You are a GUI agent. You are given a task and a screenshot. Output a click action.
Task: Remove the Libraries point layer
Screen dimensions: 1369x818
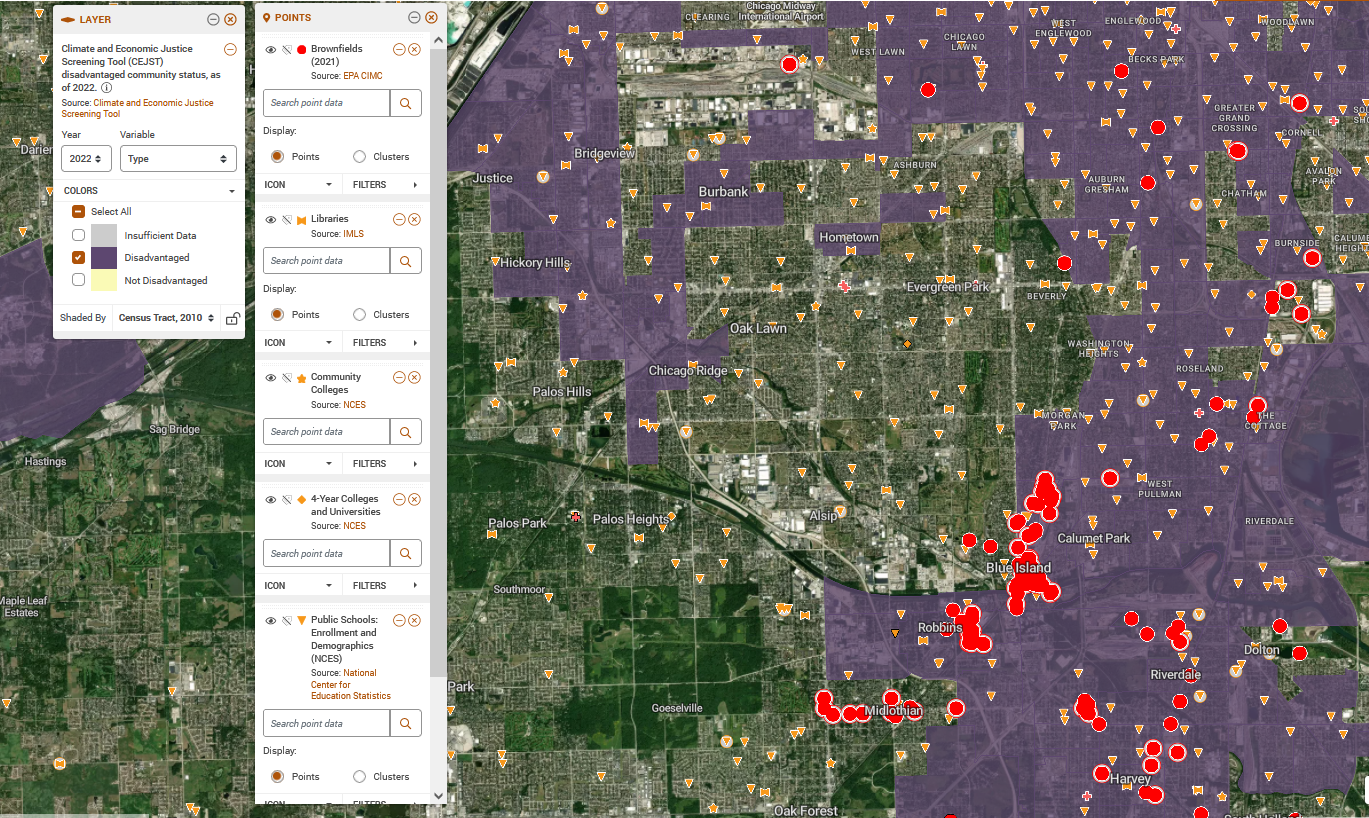pos(414,219)
